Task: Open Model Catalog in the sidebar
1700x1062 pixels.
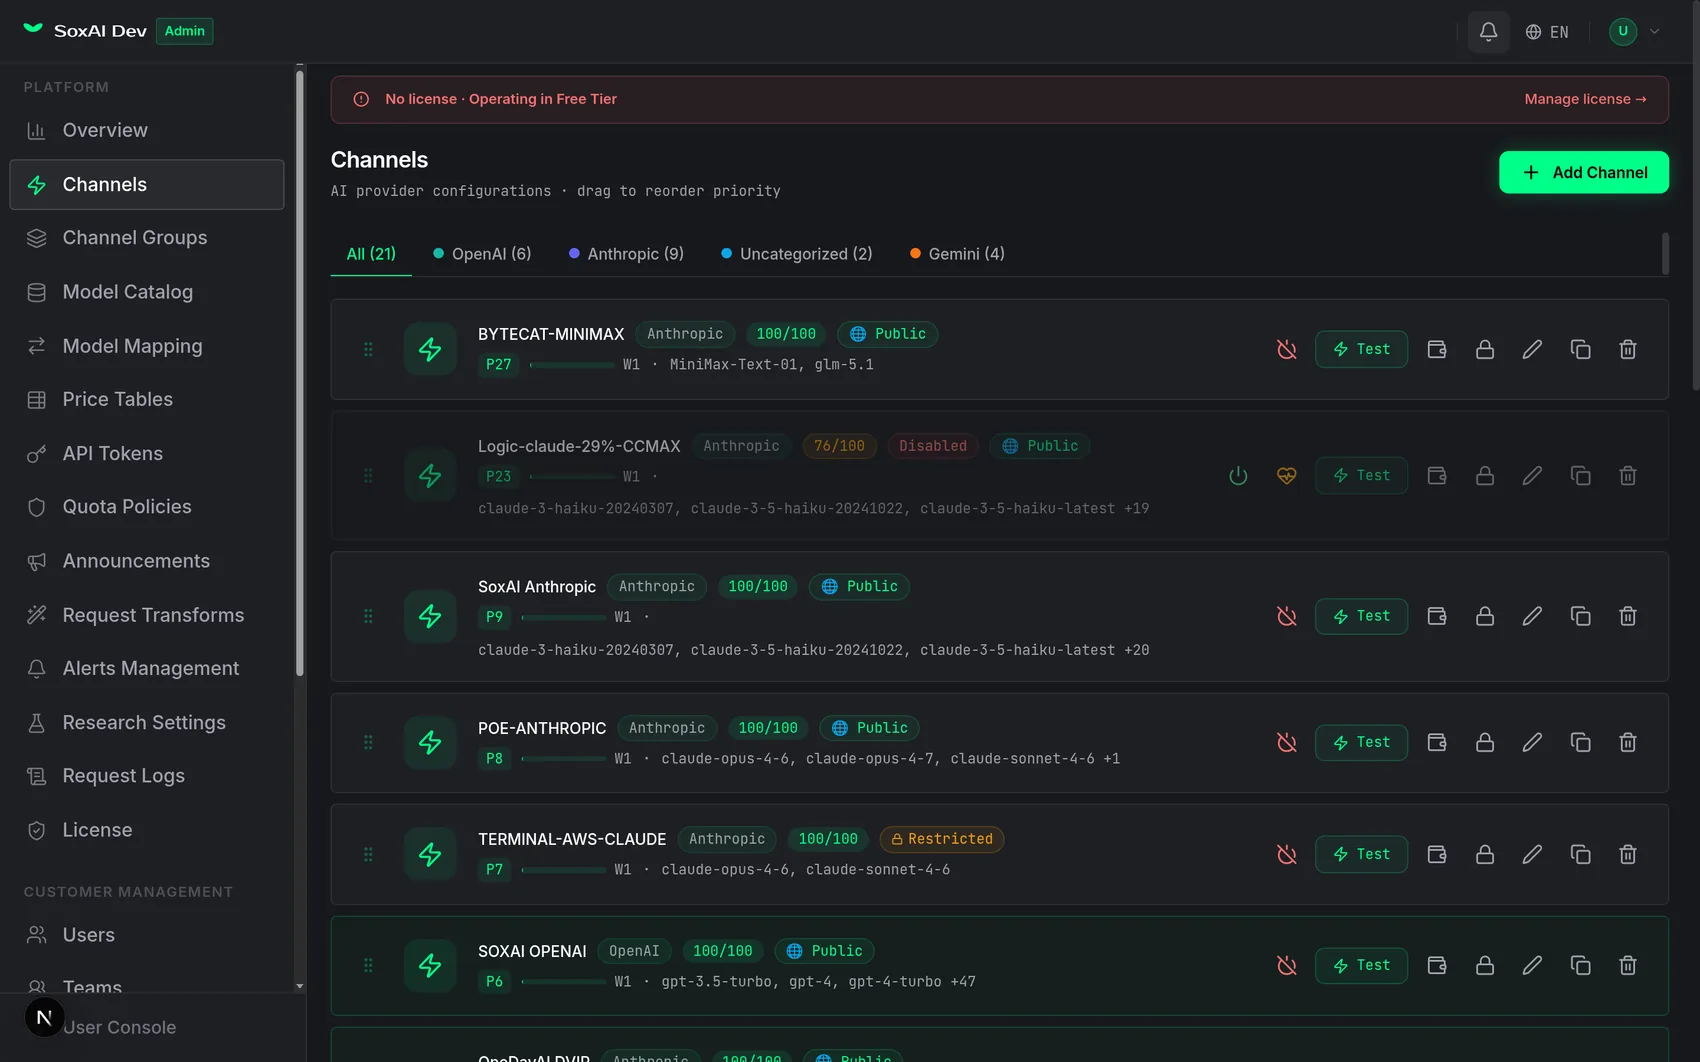Action: pos(147,292)
